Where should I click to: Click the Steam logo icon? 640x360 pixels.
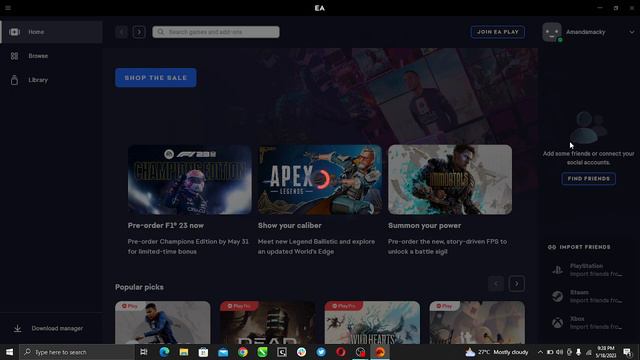[x=557, y=296]
